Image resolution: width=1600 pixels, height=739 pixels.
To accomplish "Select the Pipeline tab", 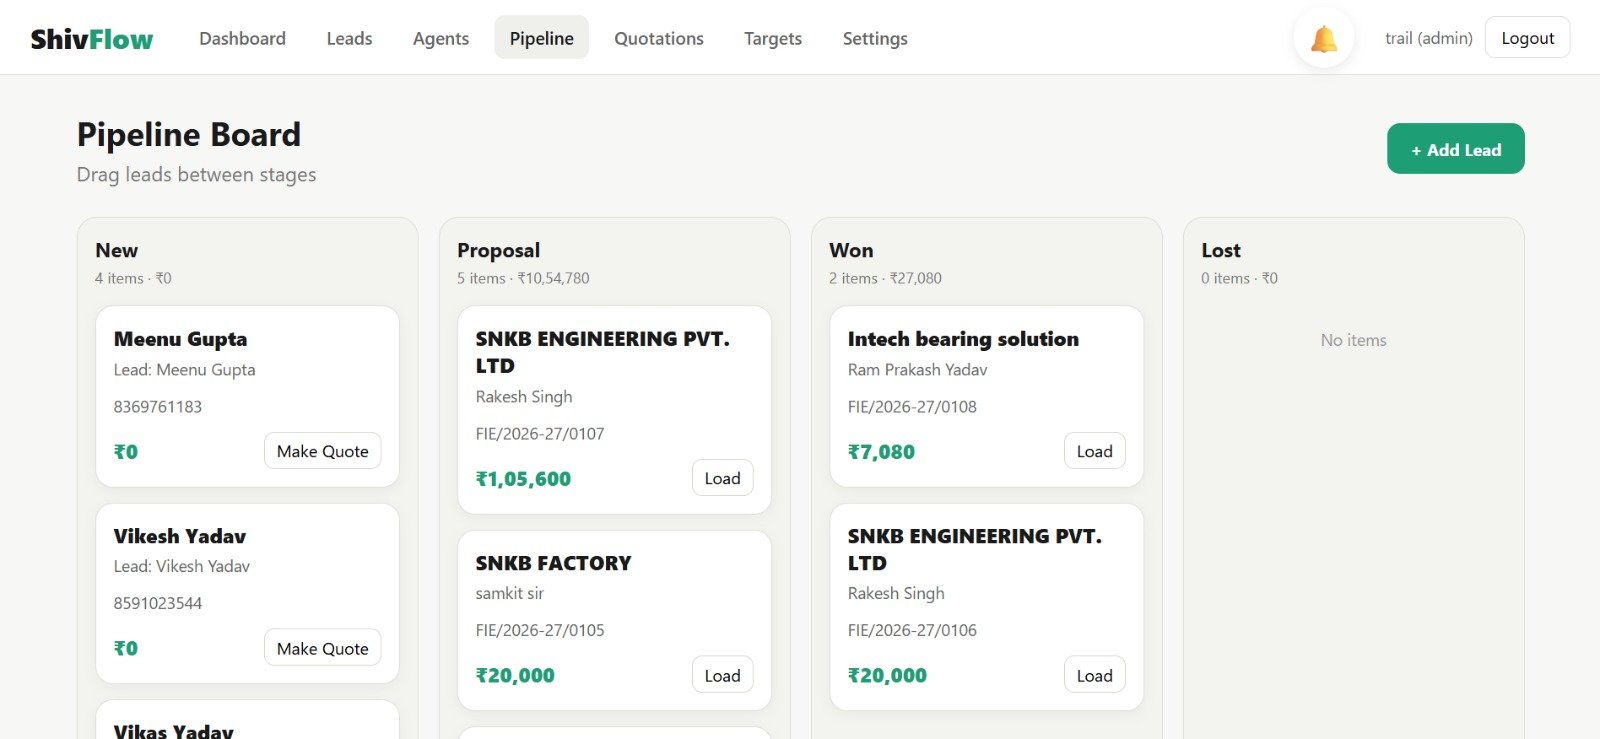I will pos(541,38).
